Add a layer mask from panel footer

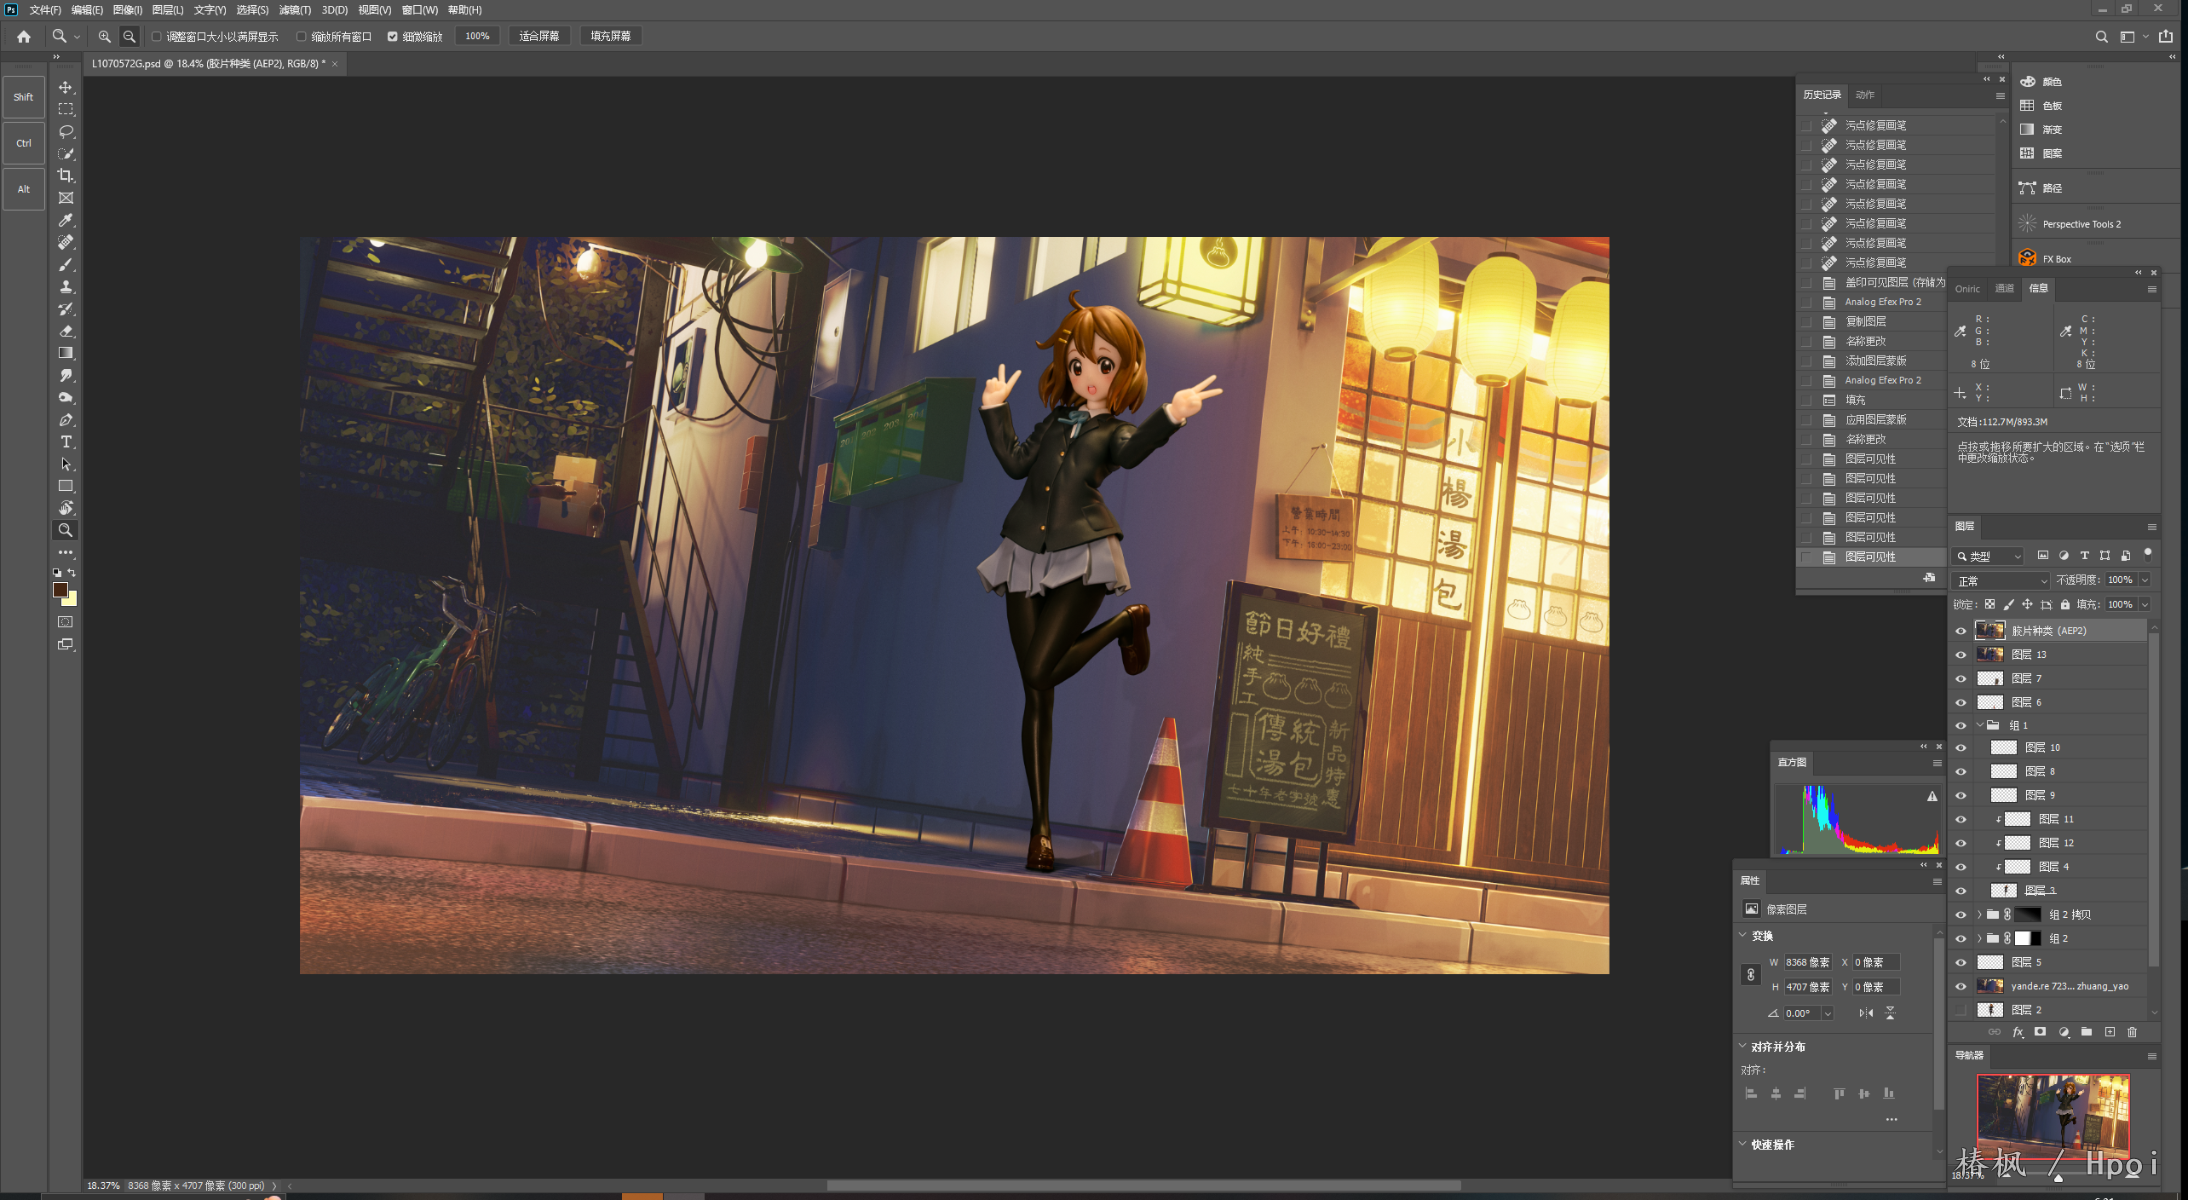click(2040, 1032)
